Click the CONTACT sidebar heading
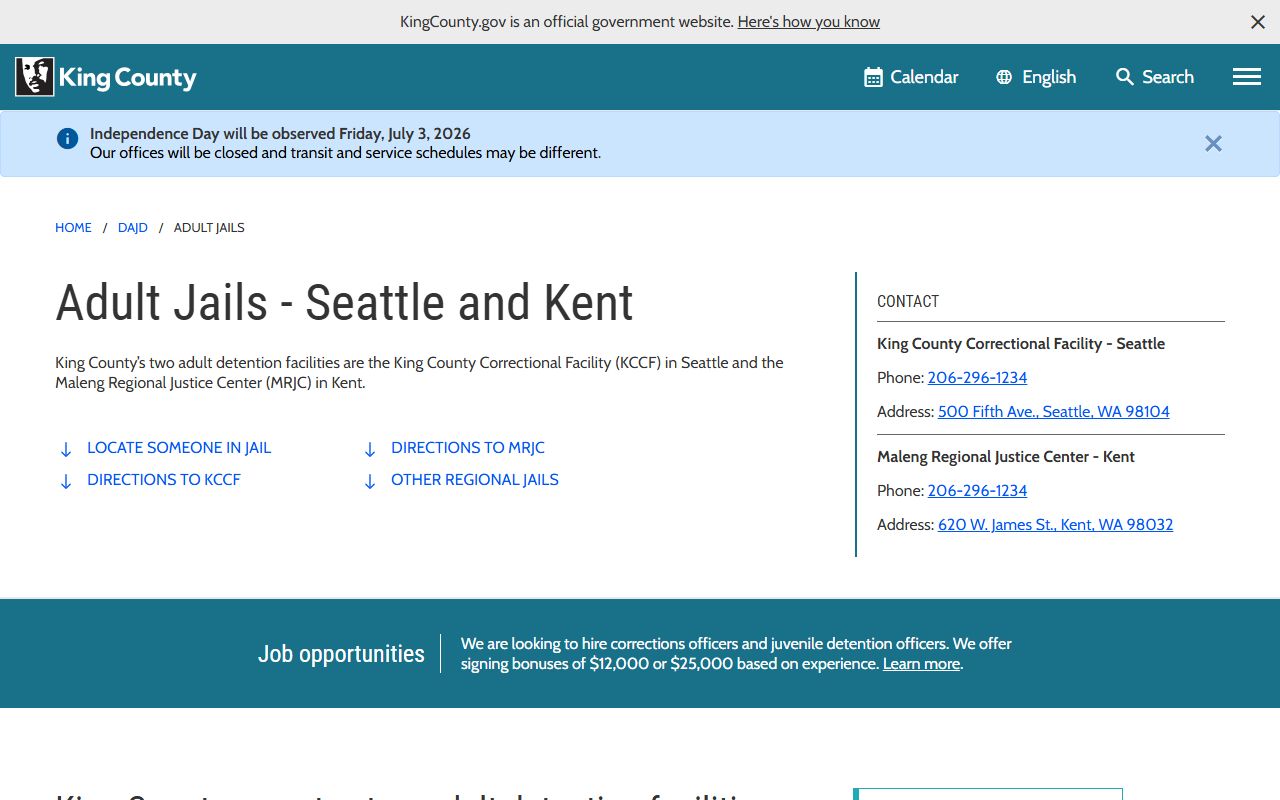1280x800 pixels. click(908, 302)
